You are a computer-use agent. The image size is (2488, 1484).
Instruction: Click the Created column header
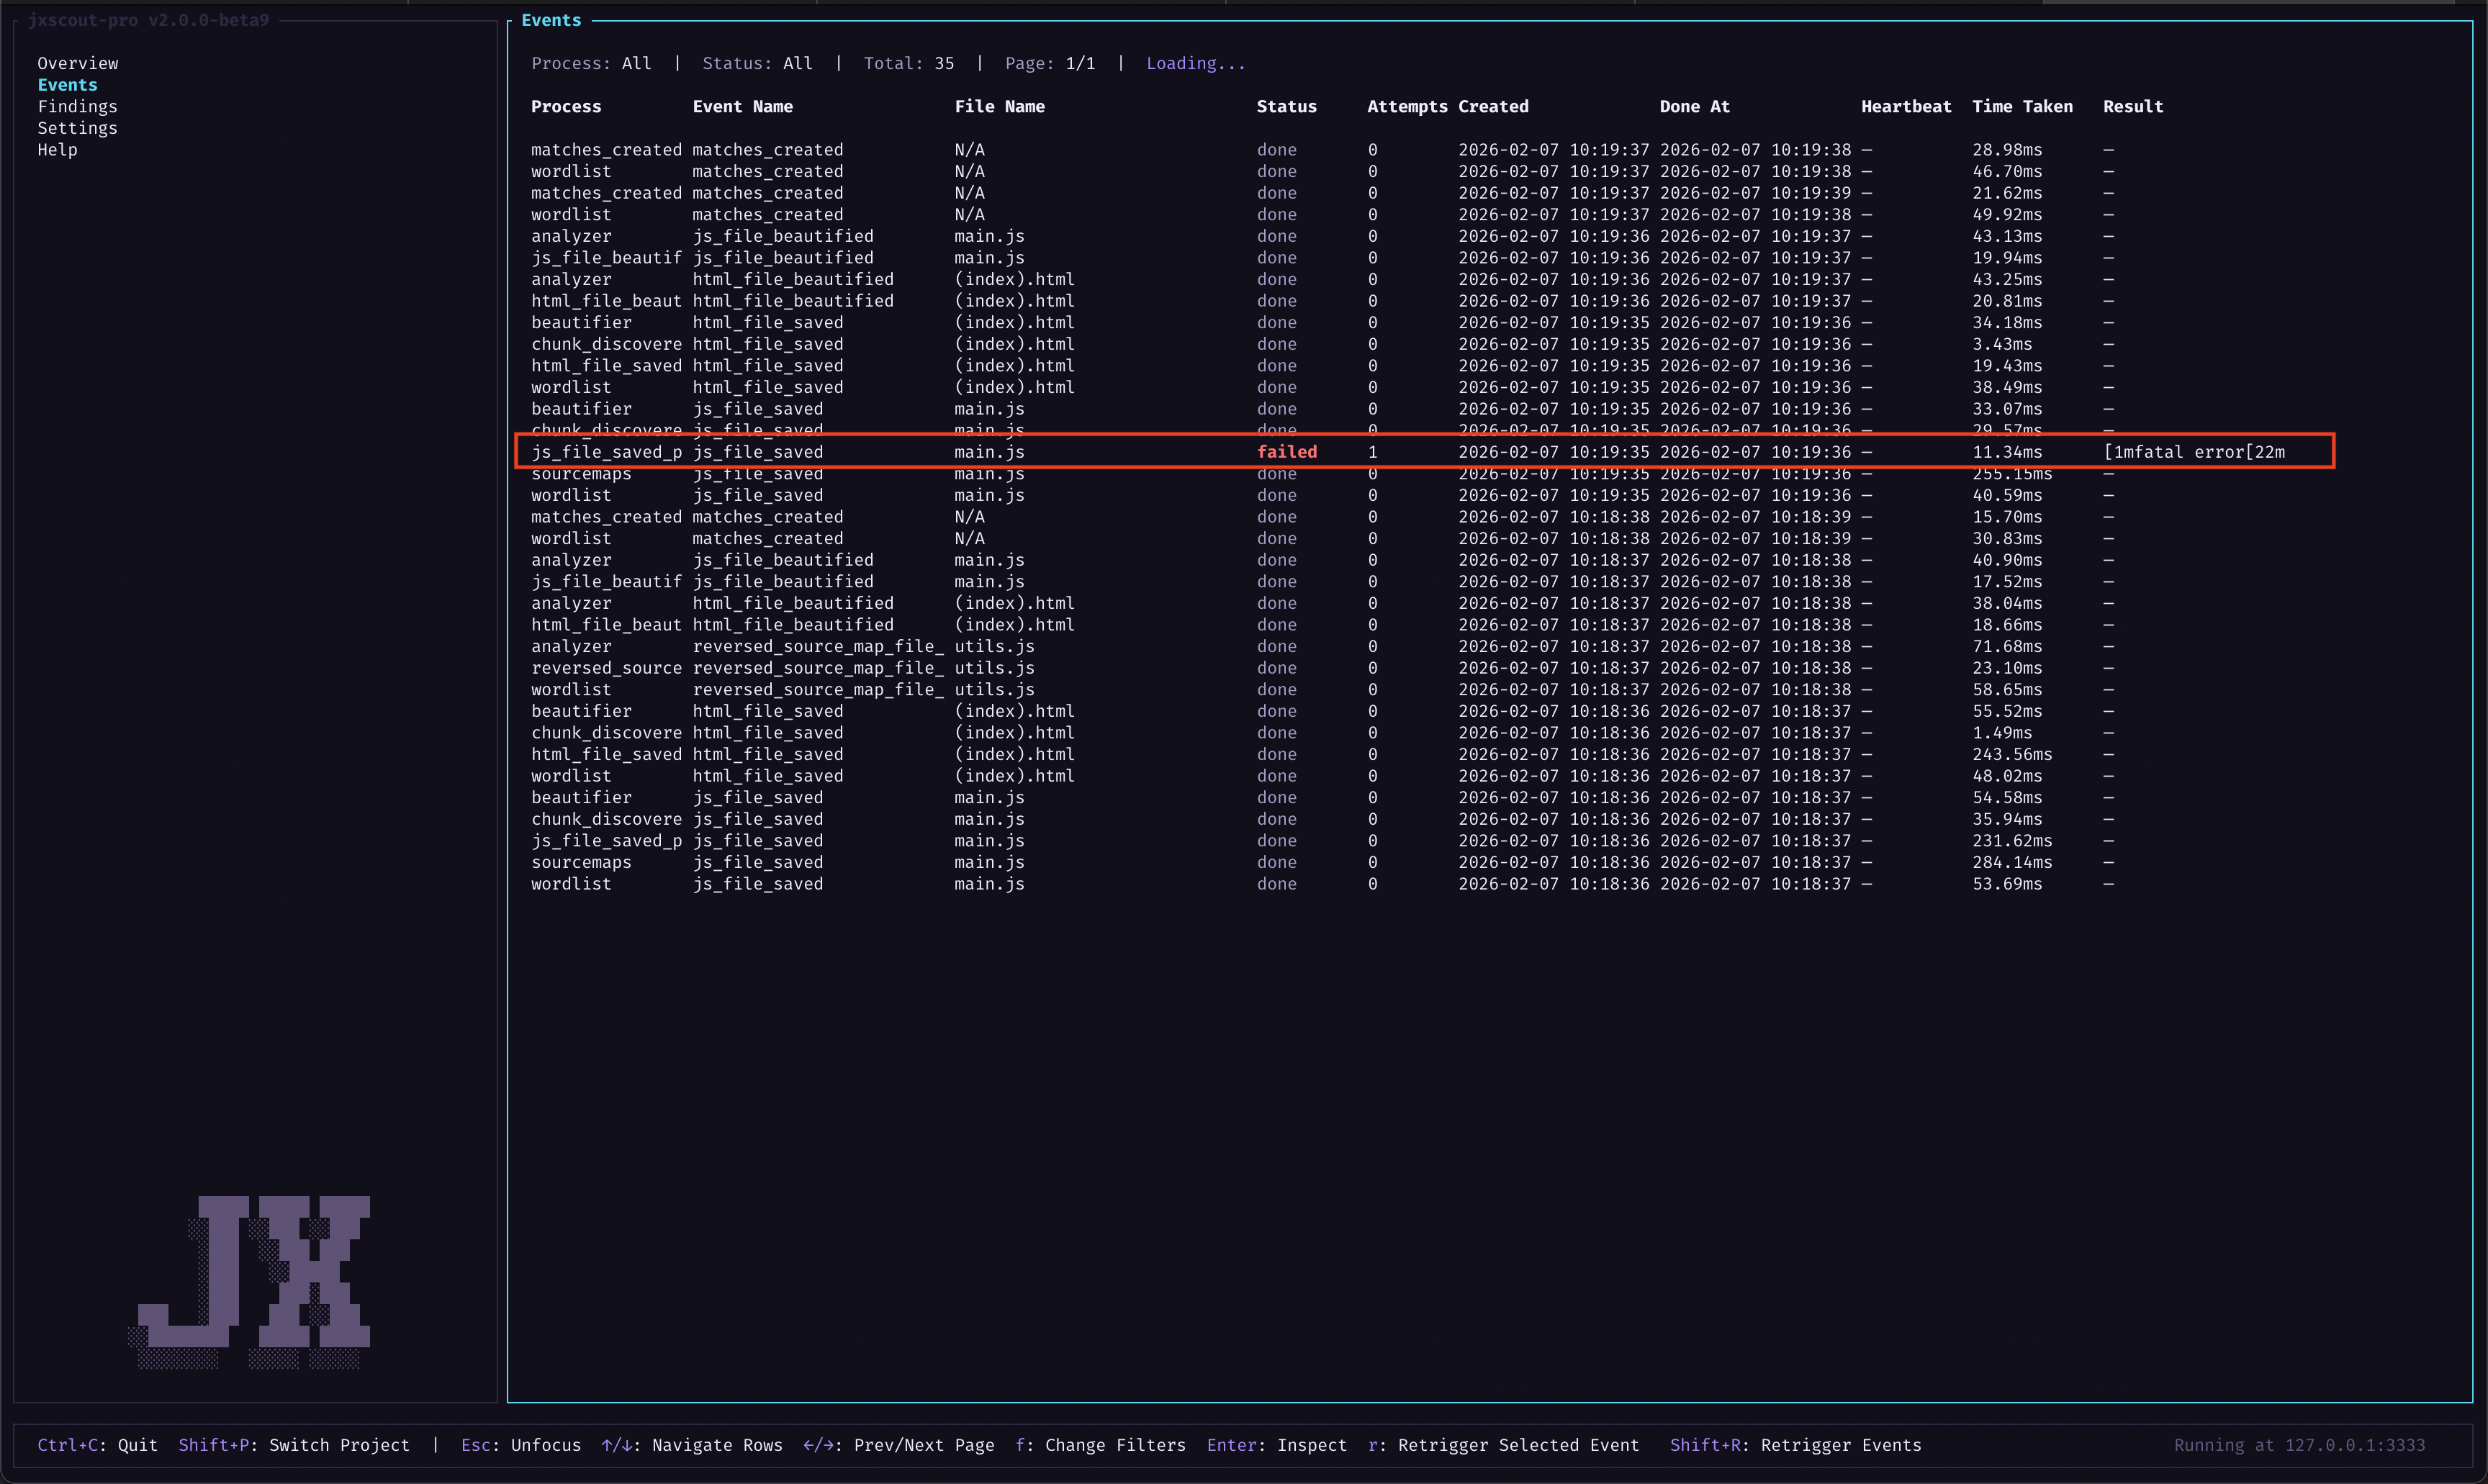pyautogui.click(x=1493, y=106)
